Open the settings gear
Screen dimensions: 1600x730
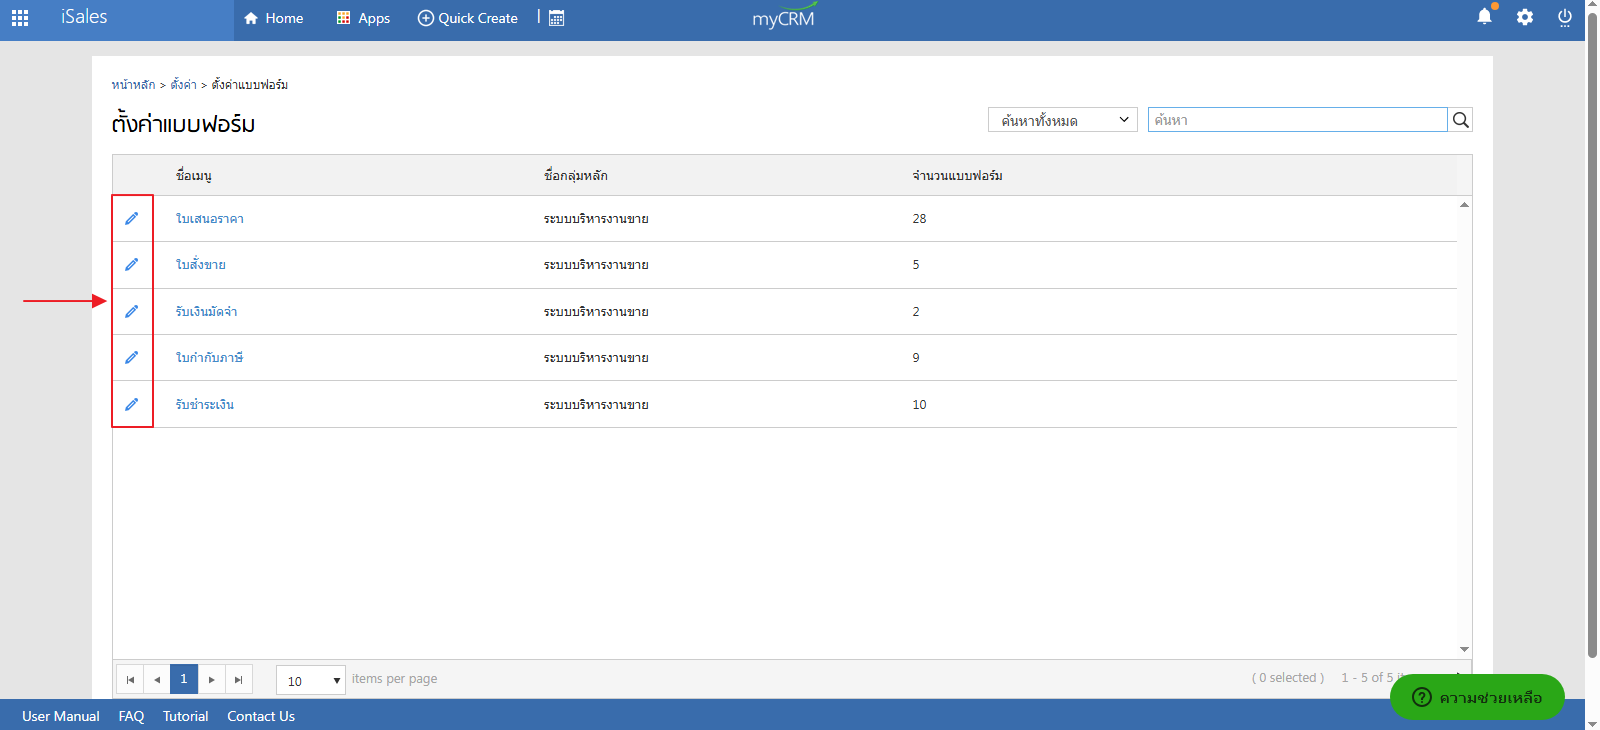pos(1524,17)
